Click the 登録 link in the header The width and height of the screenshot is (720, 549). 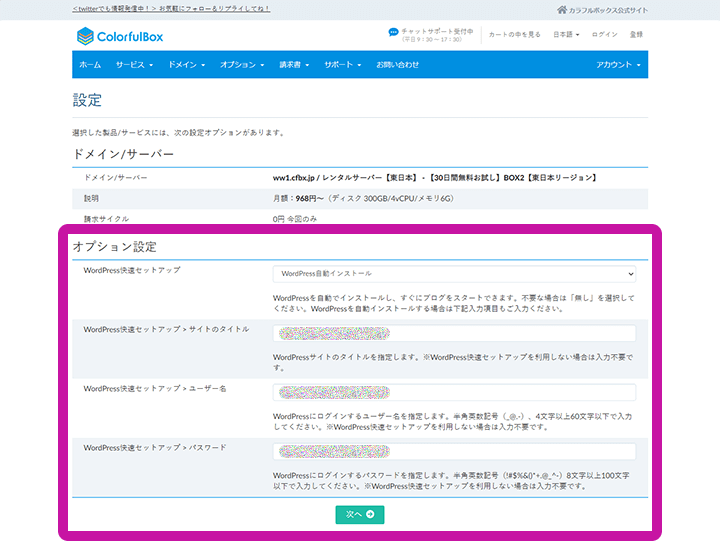[x=637, y=34]
